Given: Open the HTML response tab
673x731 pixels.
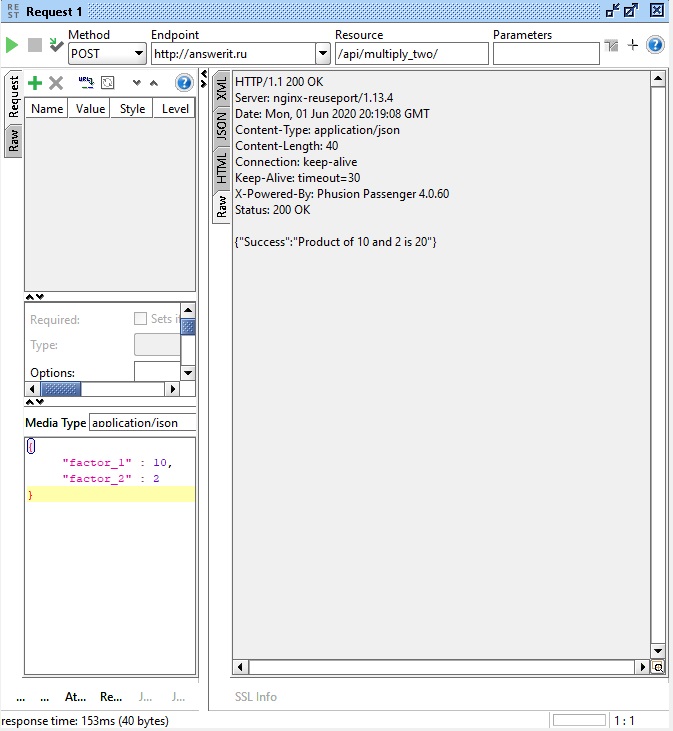Looking at the screenshot, I should coord(221,168).
